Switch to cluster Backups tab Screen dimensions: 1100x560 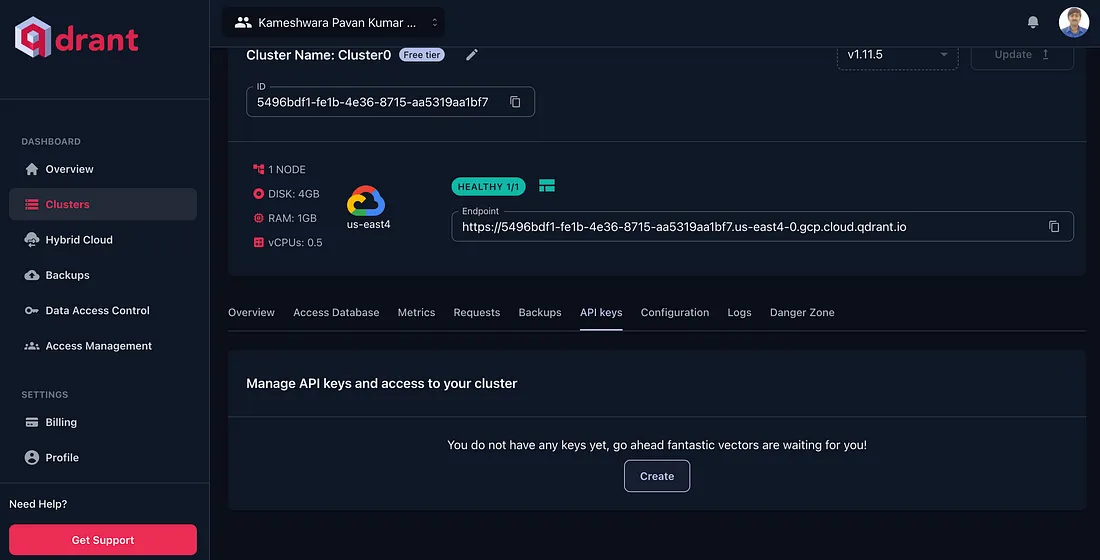click(539, 312)
